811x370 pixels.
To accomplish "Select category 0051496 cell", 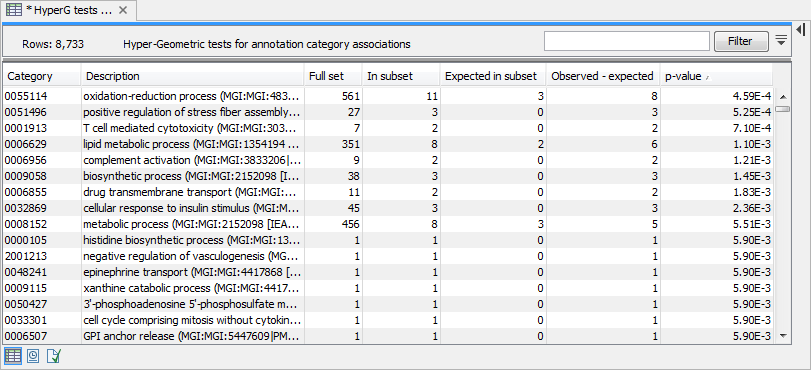I will [x=42, y=112].
